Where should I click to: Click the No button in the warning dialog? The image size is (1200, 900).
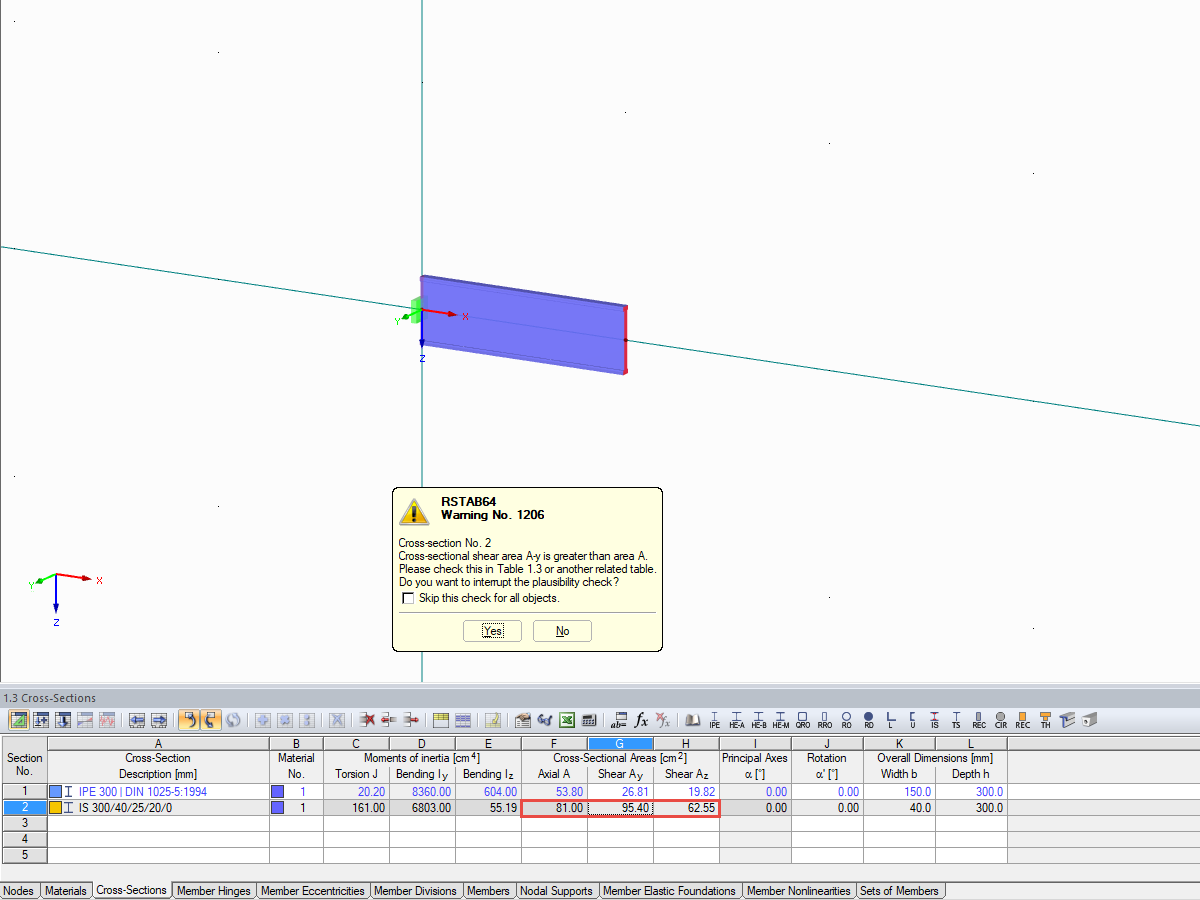click(x=562, y=630)
